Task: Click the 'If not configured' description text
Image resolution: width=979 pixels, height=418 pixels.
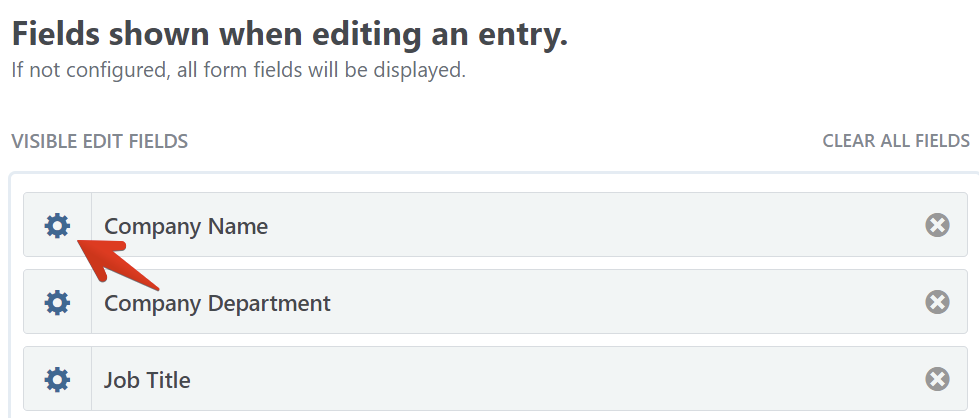Action: [x=238, y=71]
